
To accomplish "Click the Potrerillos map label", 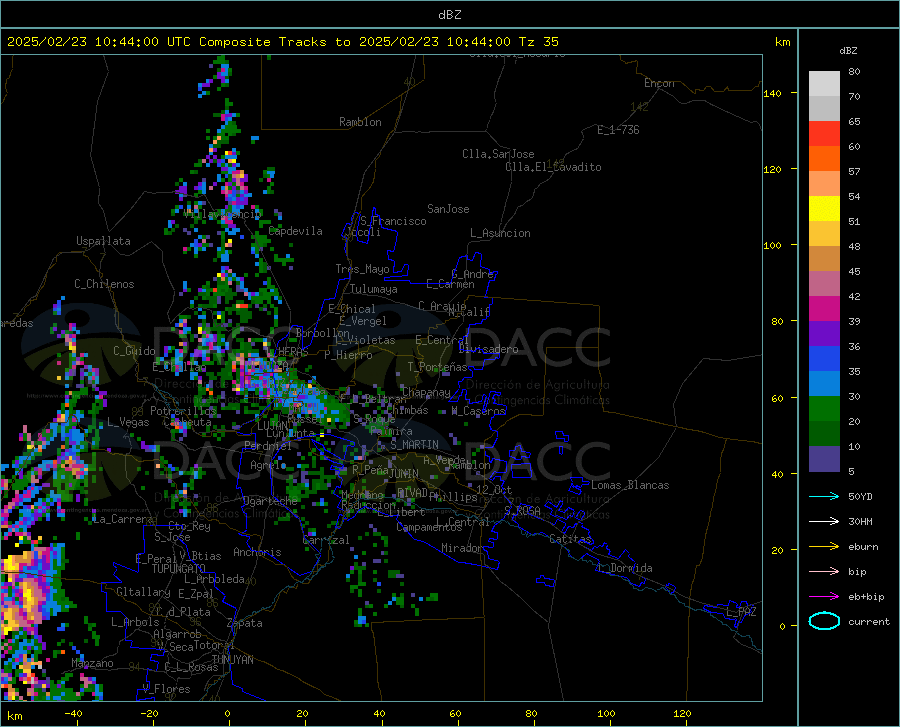I will pyautogui.click(x=183, y=411).
